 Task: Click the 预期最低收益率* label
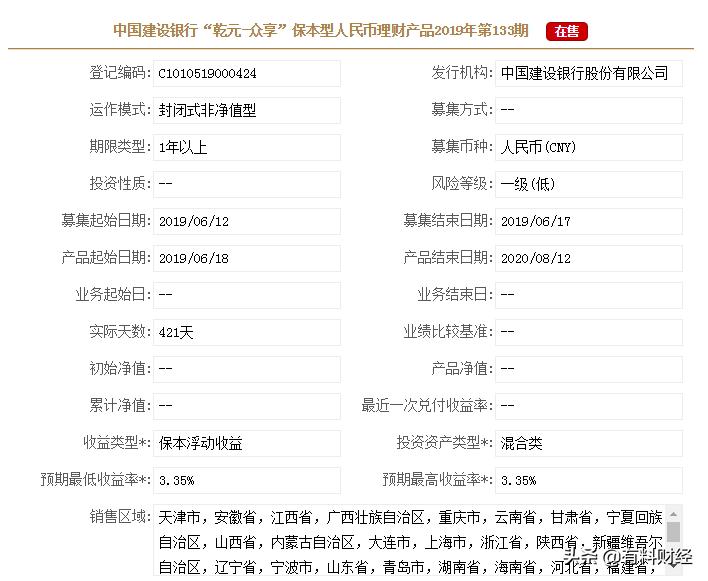(x=96, y=480)
